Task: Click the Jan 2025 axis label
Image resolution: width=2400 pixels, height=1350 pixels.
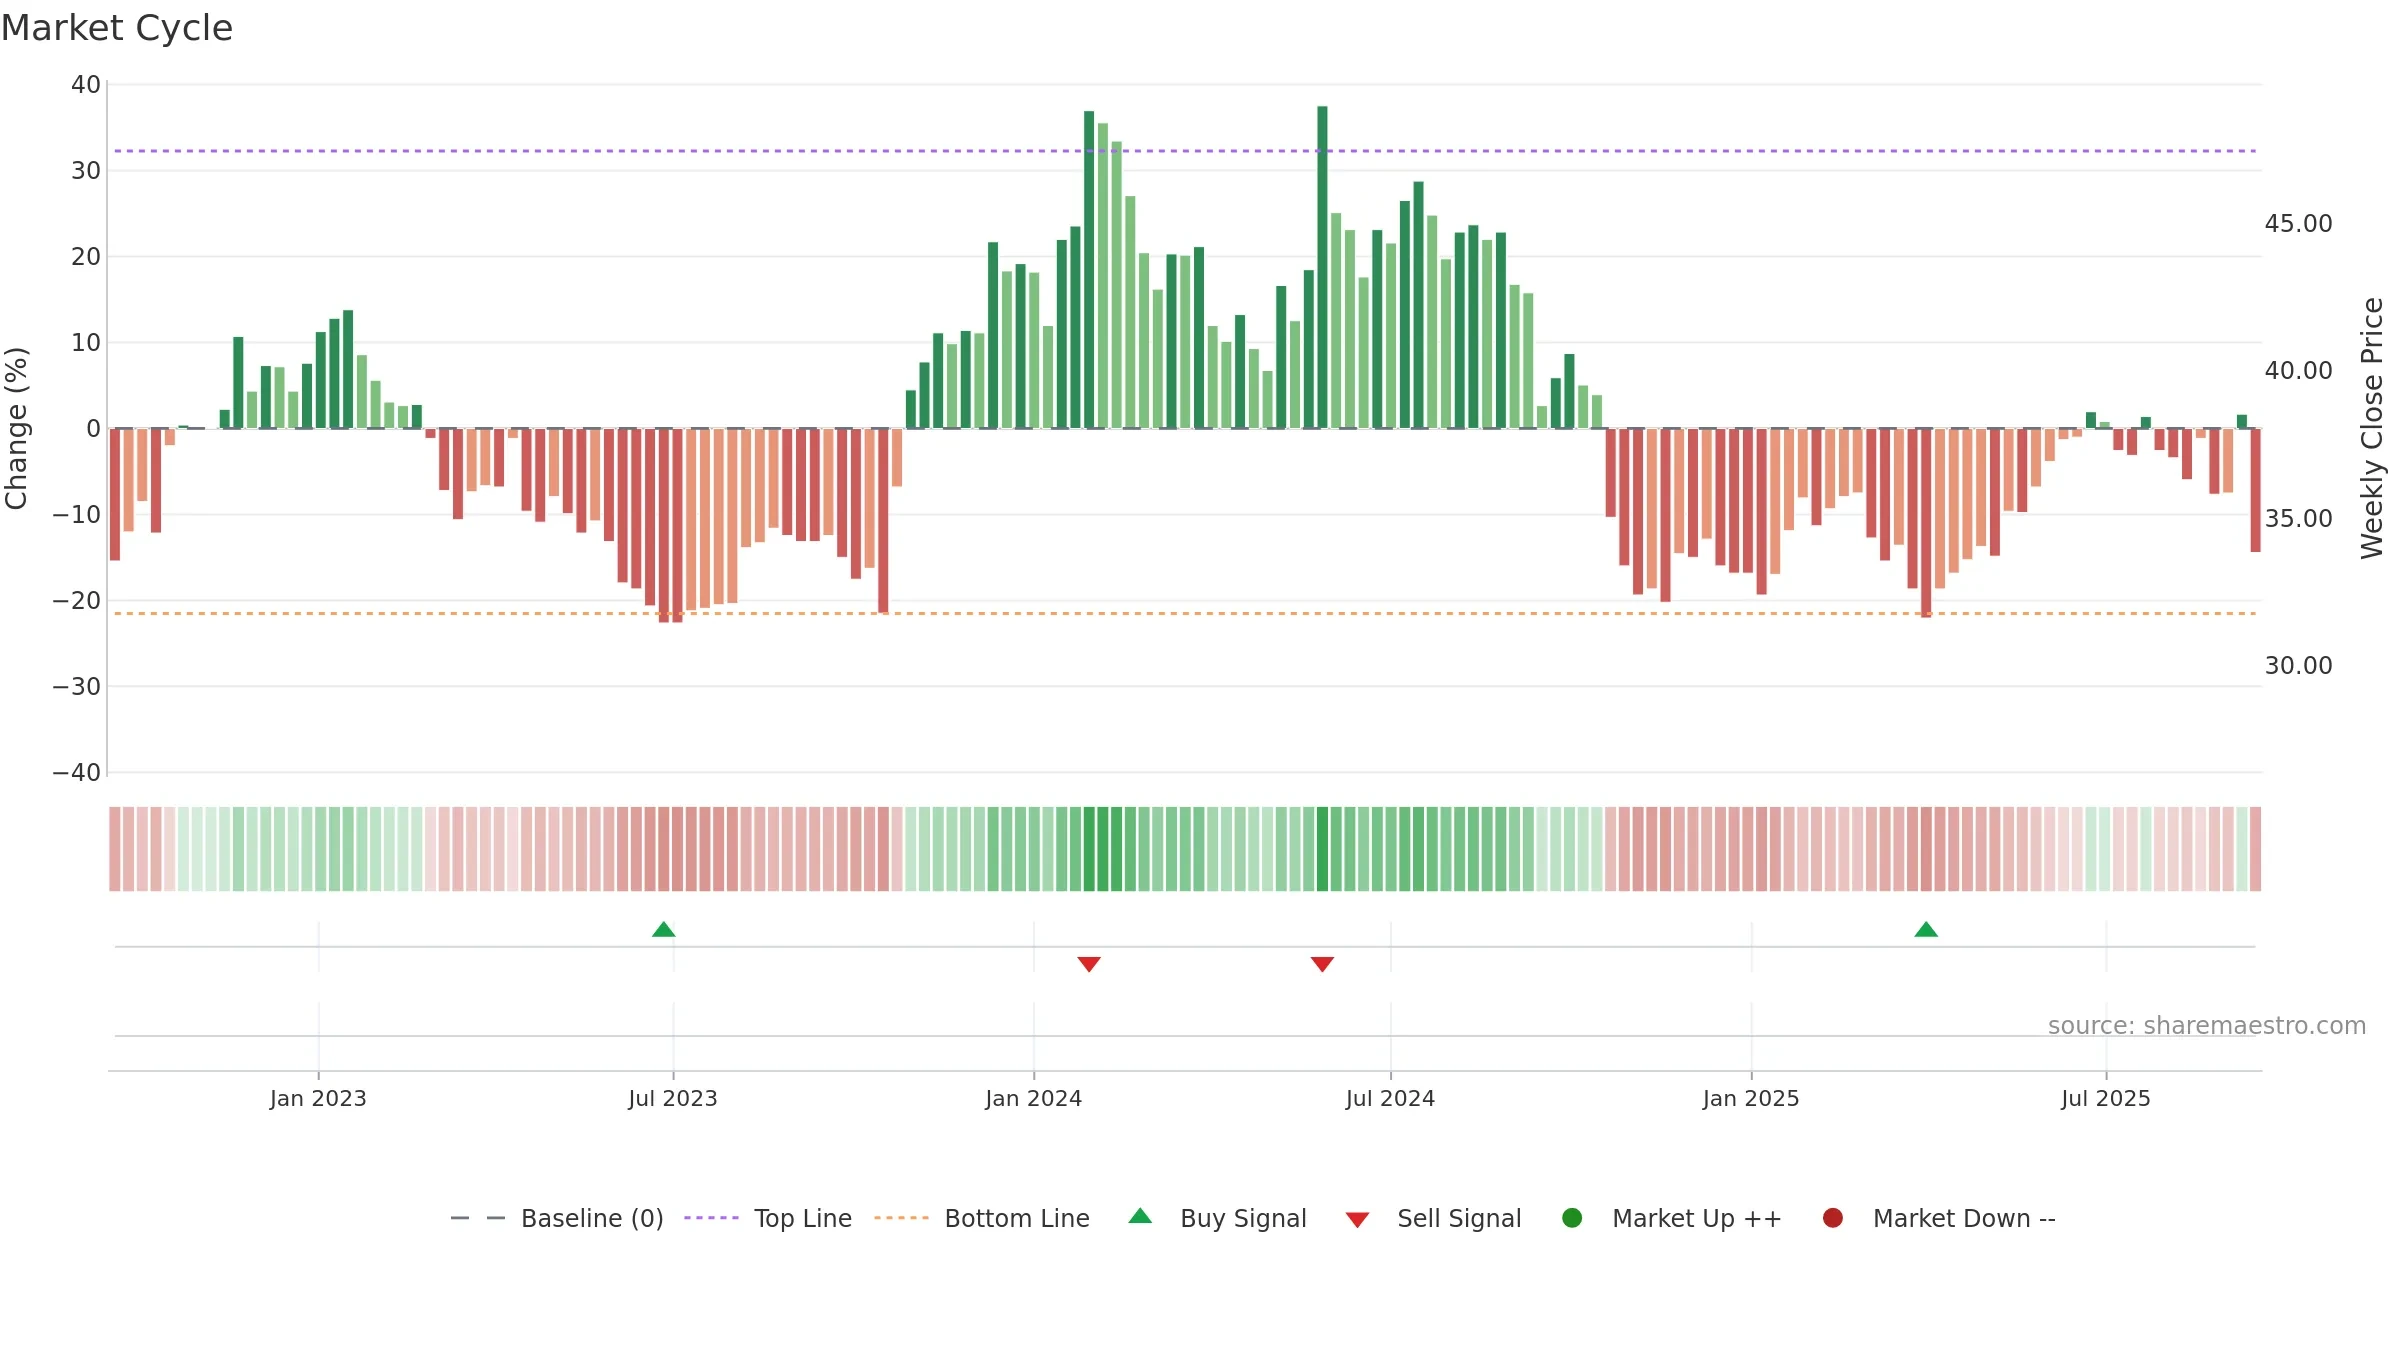Action: 1751,1099
